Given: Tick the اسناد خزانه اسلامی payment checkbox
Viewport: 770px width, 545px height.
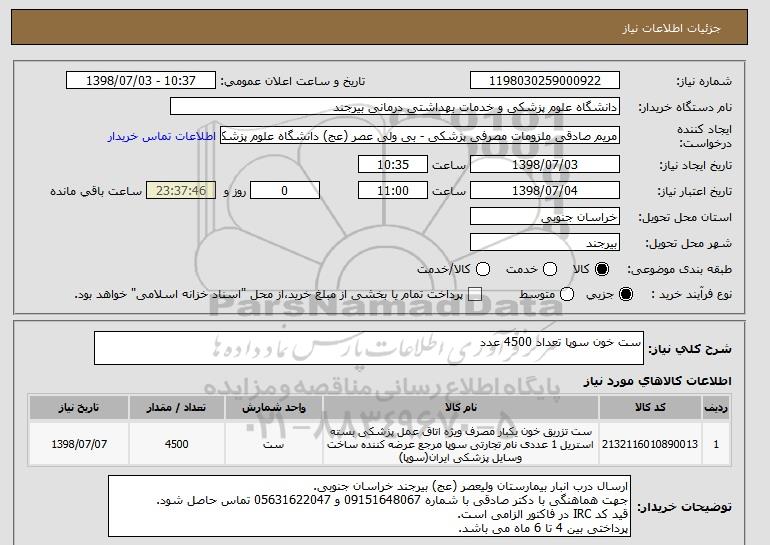Looking at the screenshot, I should 474,294.
